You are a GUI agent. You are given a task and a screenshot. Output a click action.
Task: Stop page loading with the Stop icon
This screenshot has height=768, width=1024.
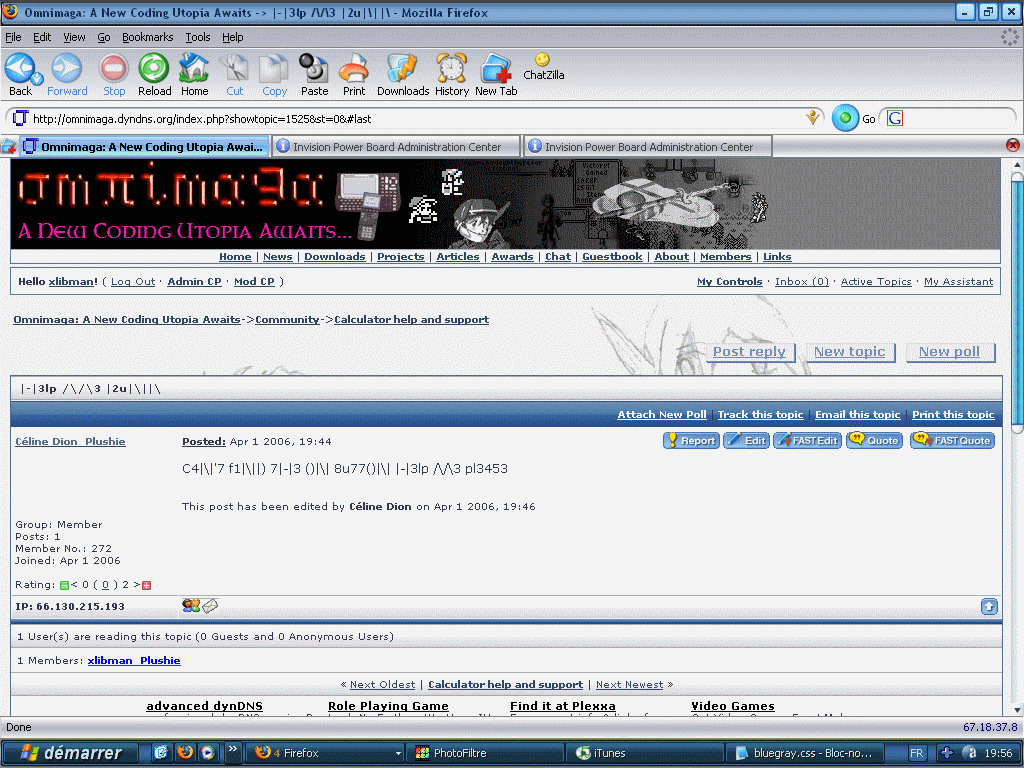coord(114,74)
